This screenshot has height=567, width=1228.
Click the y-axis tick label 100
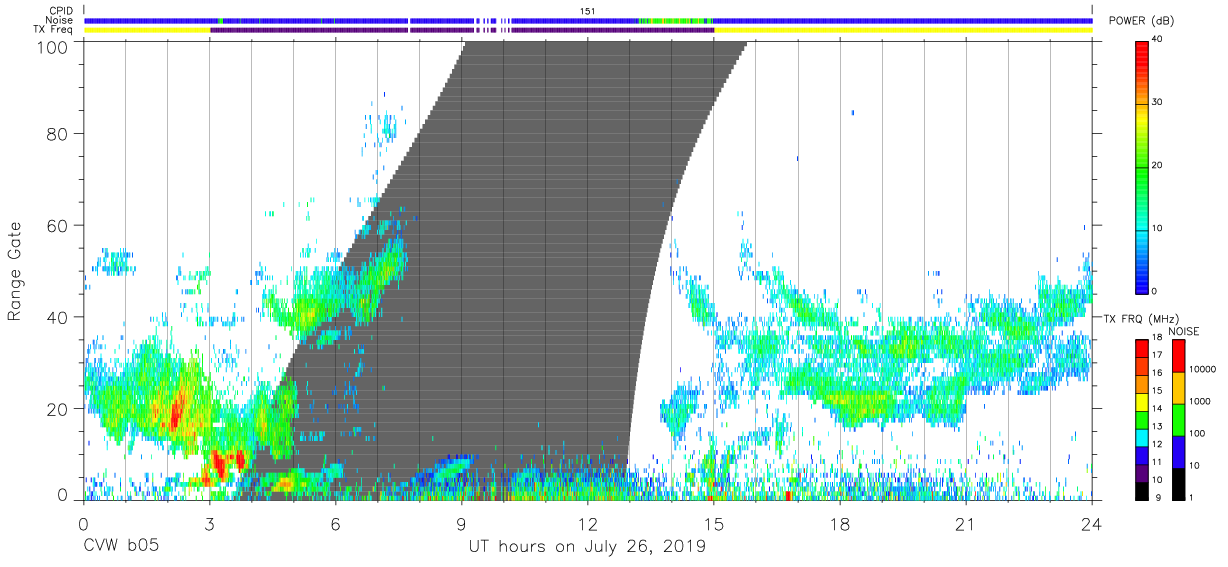point(54,47)
